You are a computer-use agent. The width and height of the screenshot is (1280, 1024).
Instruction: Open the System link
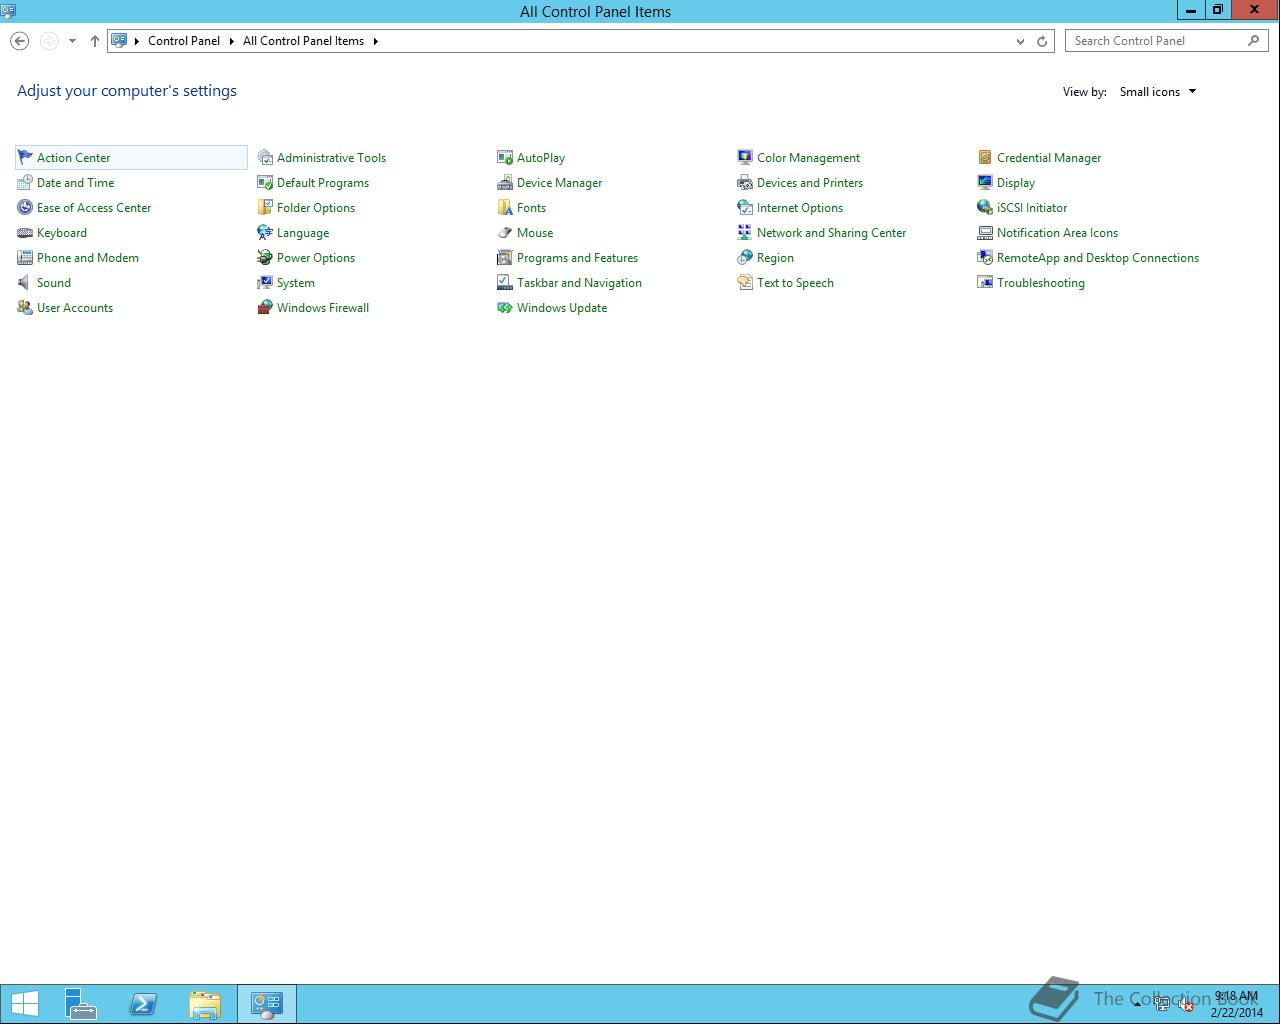[x=296, y=282]
